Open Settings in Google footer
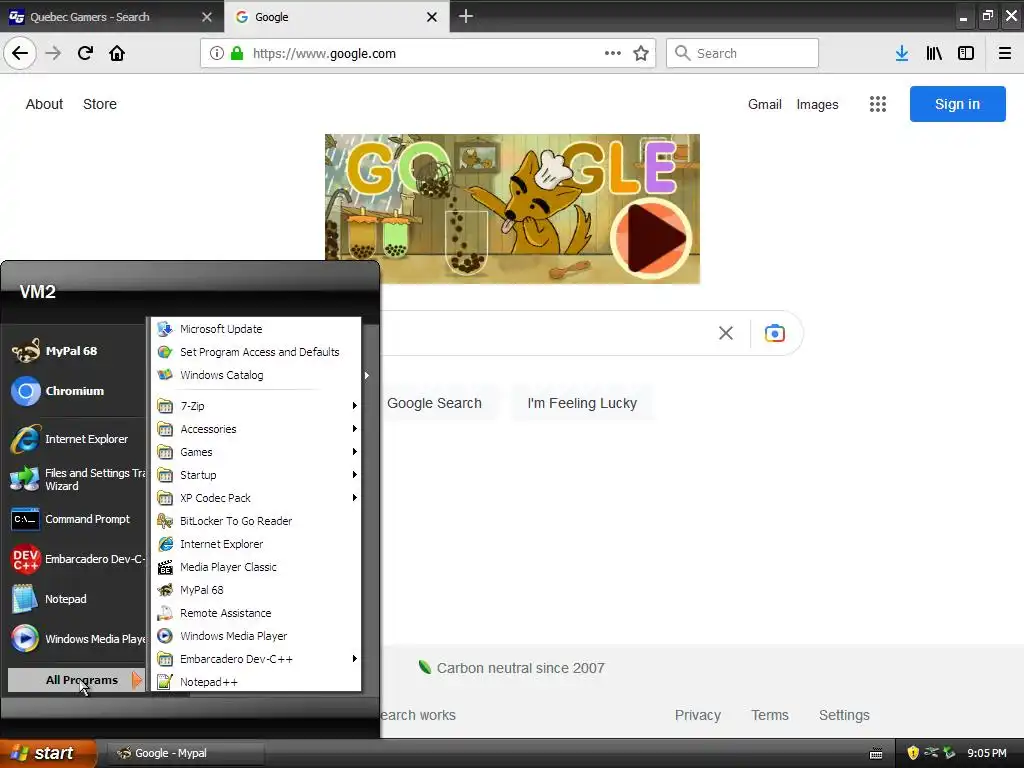Image resolution: width=1024 pixels, height=768 pixels. tap(844, 715)
